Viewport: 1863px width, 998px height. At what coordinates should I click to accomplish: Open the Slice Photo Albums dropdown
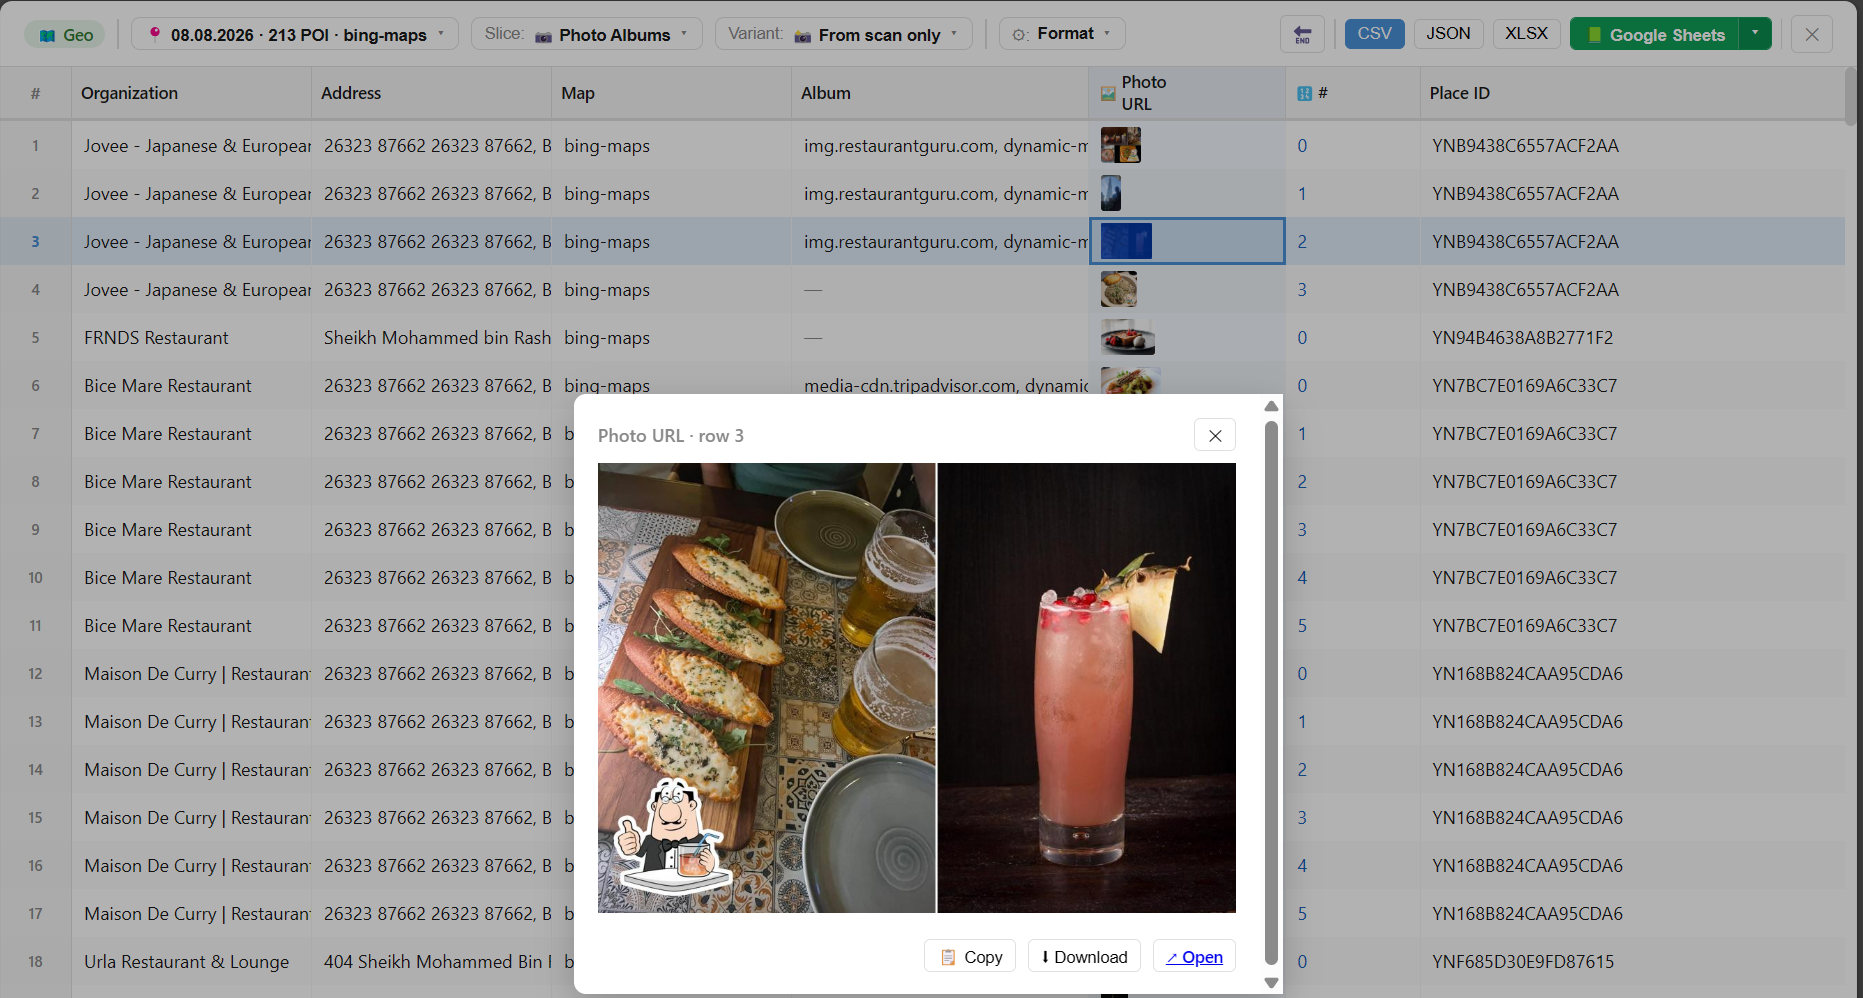click(586, 35)
